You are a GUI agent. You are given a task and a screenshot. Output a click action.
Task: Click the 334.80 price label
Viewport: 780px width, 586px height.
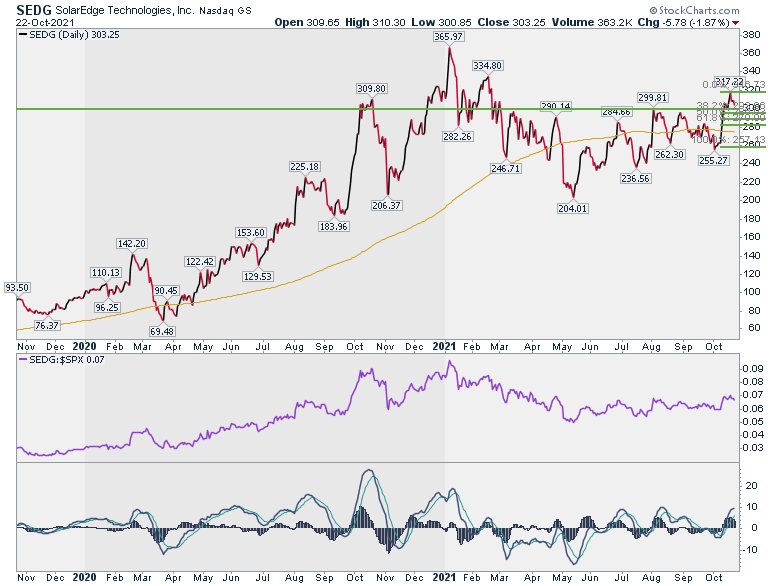click(x=488, y=66)
